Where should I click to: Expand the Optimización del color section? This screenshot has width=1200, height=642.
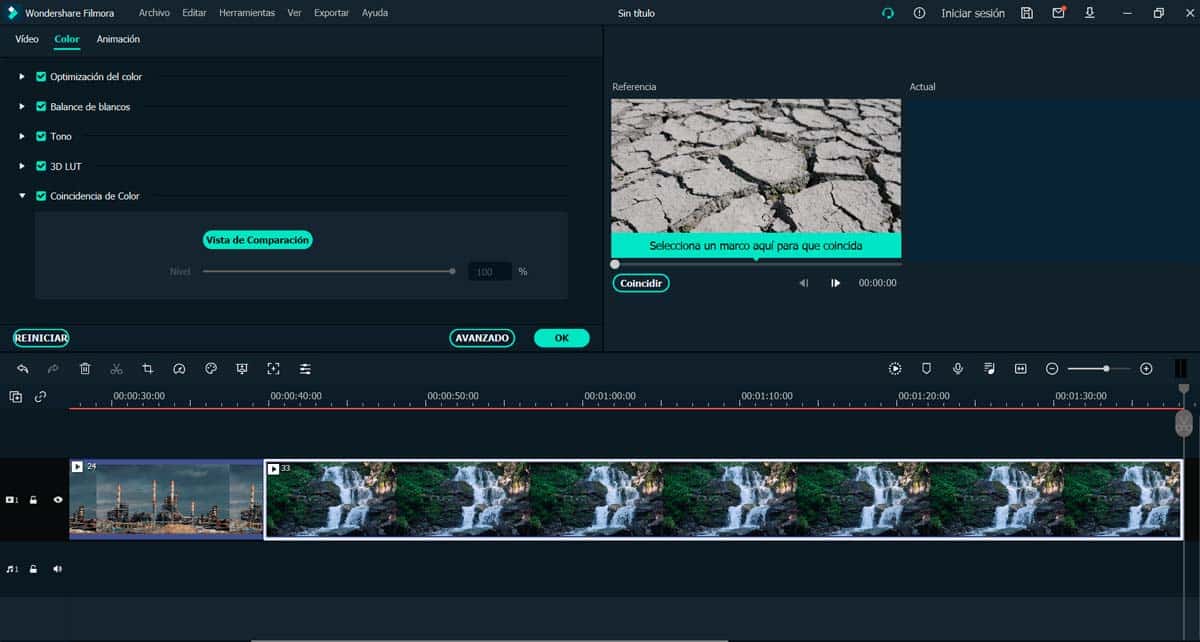pos(22,76)
